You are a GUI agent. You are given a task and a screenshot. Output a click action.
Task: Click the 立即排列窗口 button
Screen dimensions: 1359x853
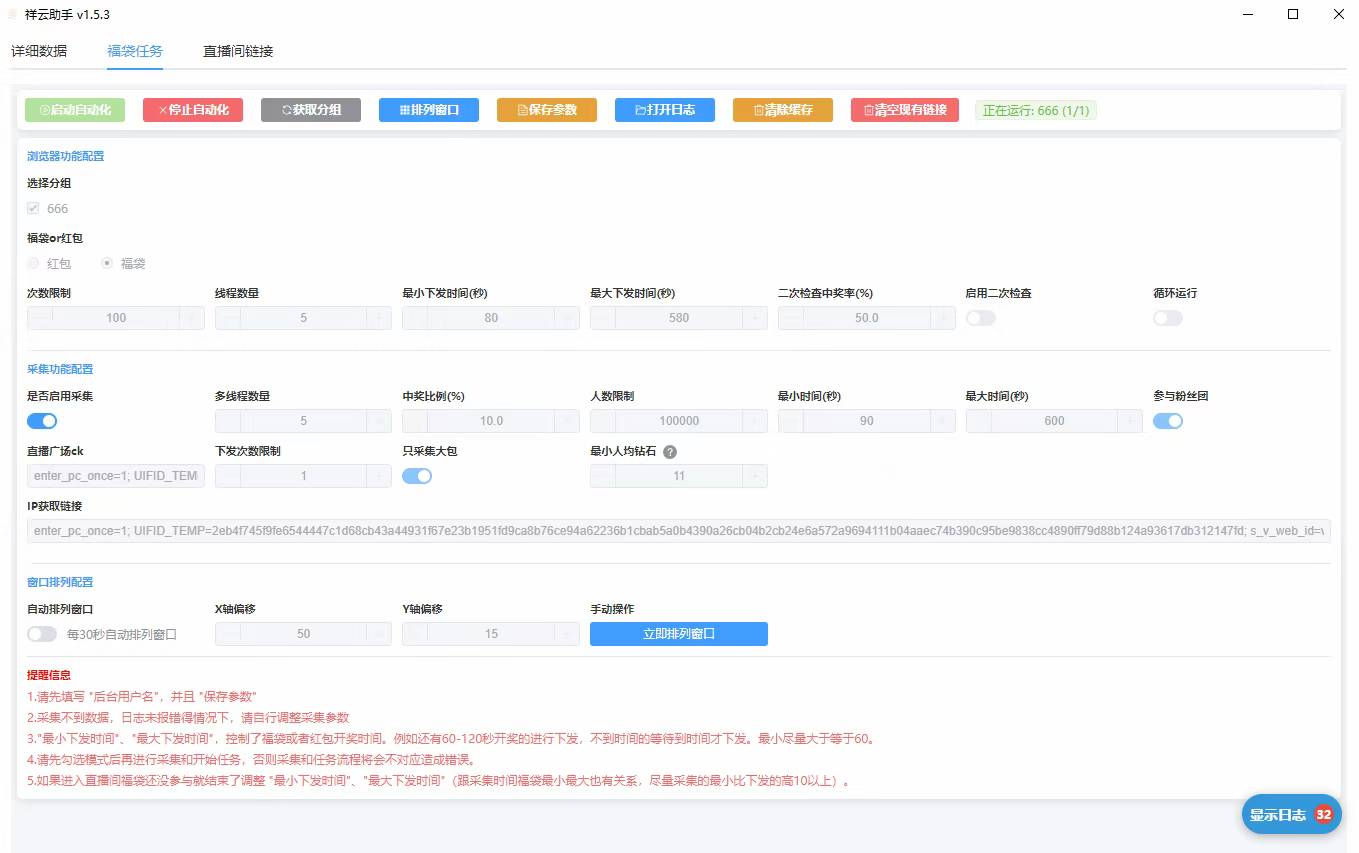(678, 634)
